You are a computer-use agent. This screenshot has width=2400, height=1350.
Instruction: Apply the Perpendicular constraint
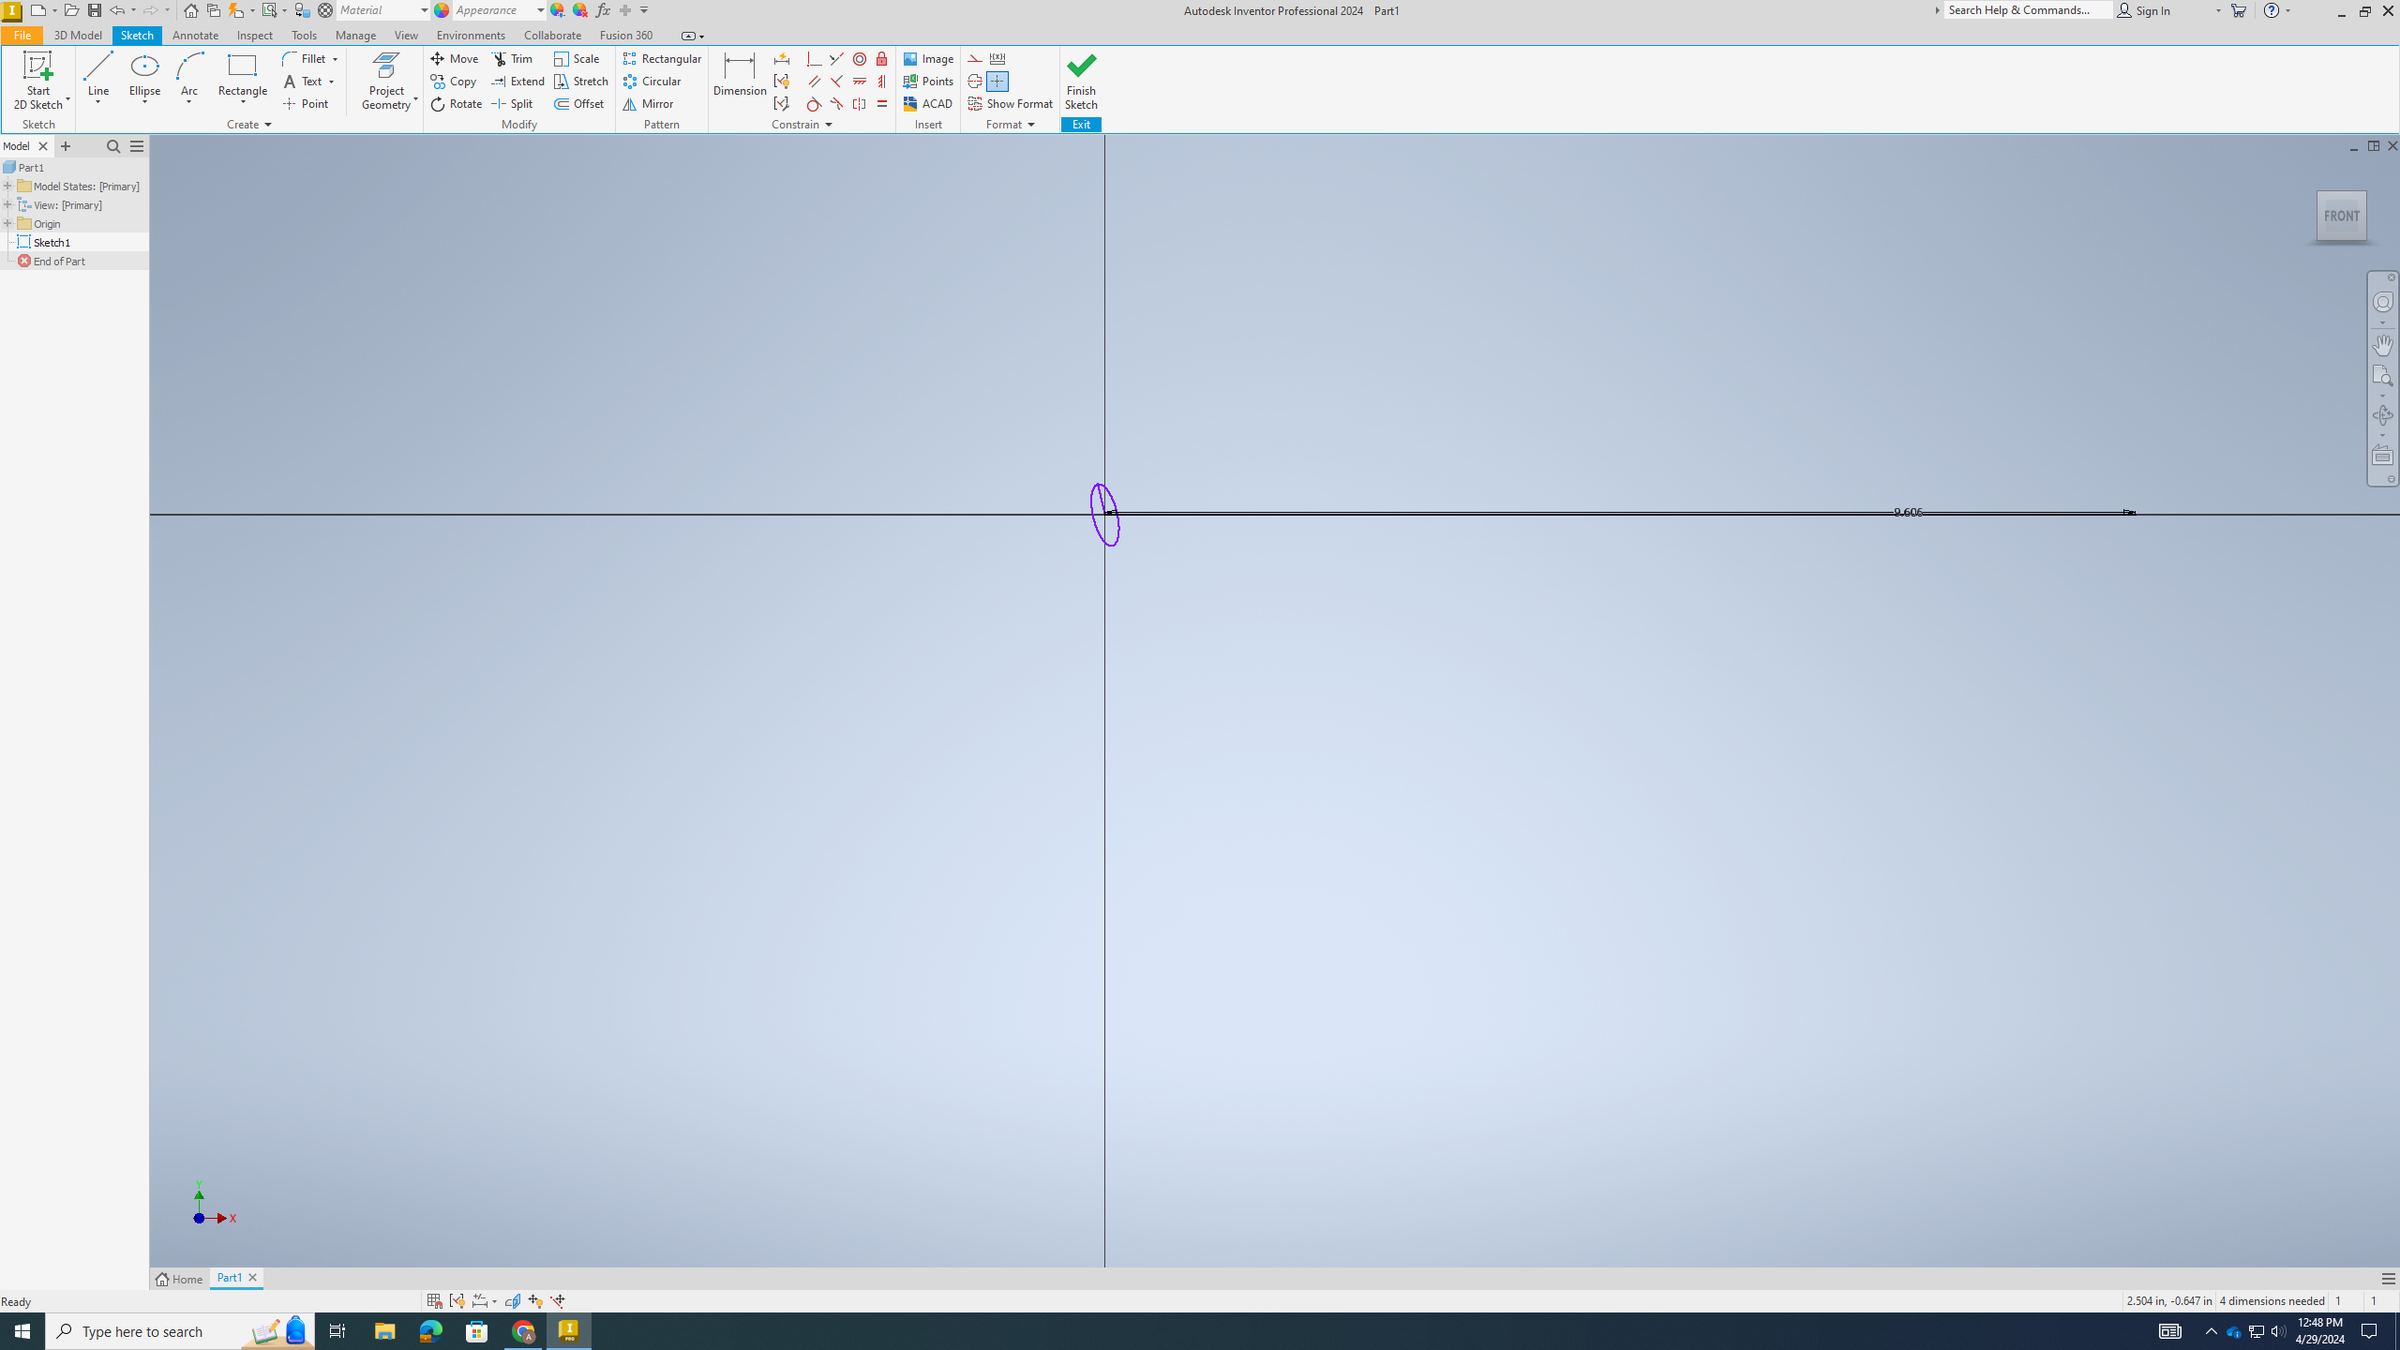tap(836, 81)
